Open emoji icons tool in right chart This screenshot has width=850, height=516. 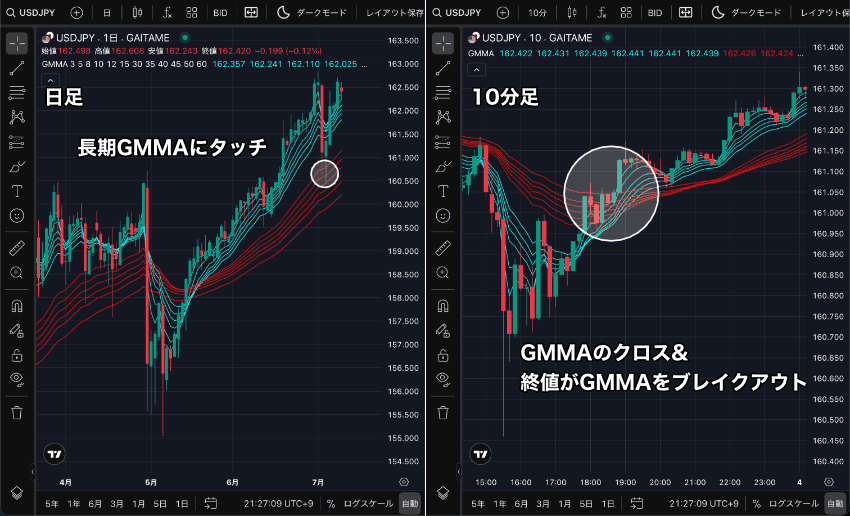pos(443,216)
